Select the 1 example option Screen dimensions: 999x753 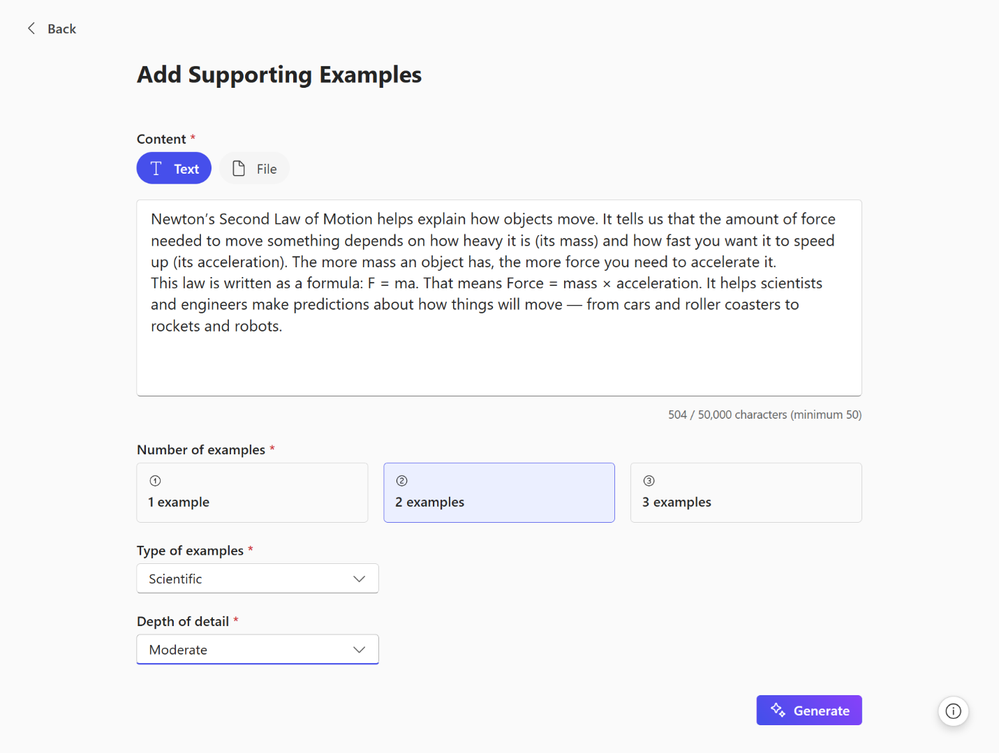click(x=252, y=492)
